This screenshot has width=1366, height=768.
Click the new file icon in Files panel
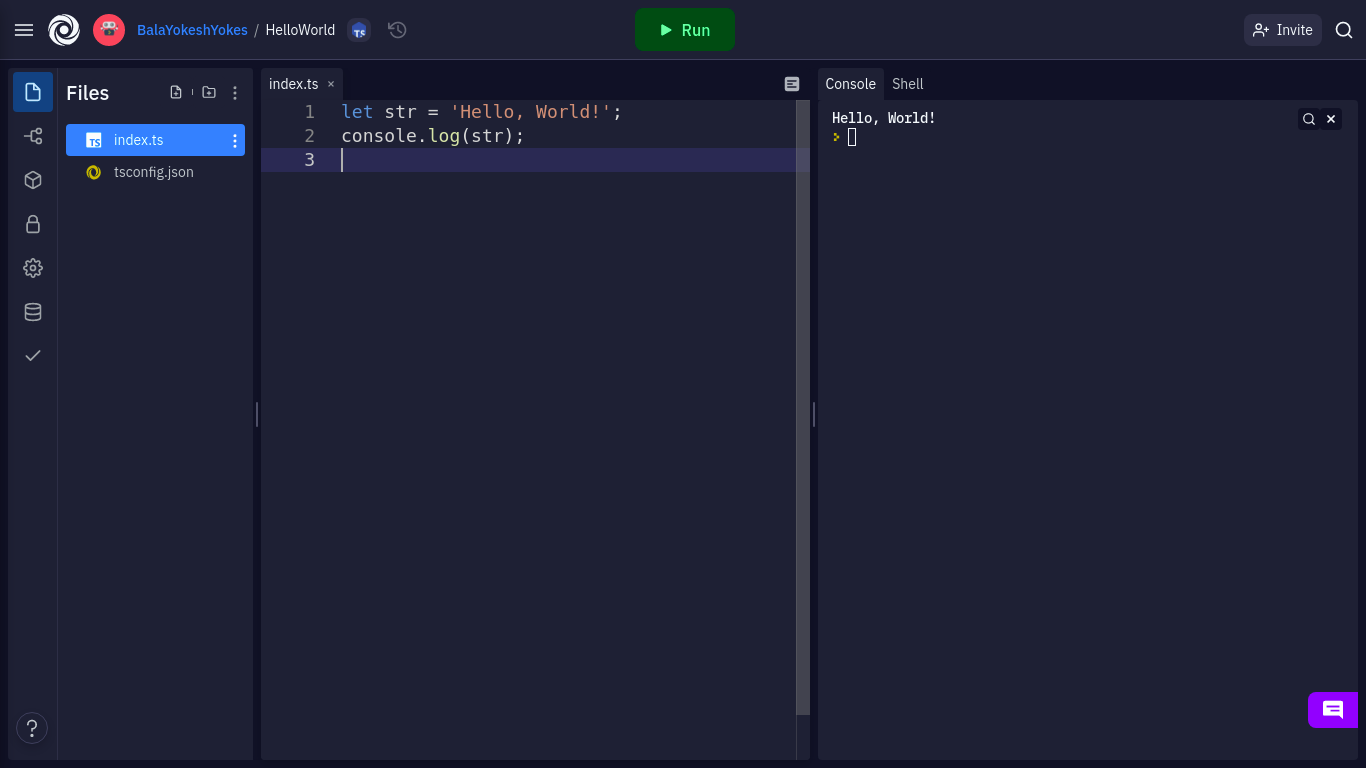coord(176,91)
